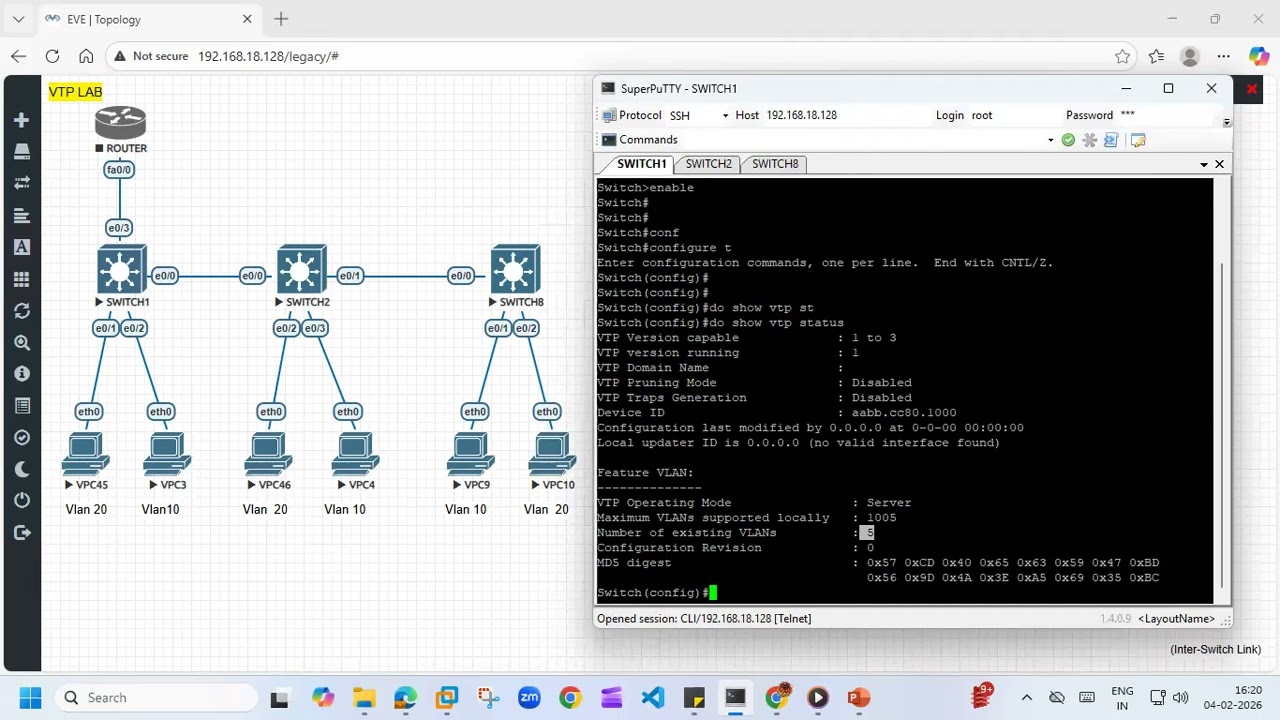Close the active SuperPuTTY session tab

click(1219, 164)
